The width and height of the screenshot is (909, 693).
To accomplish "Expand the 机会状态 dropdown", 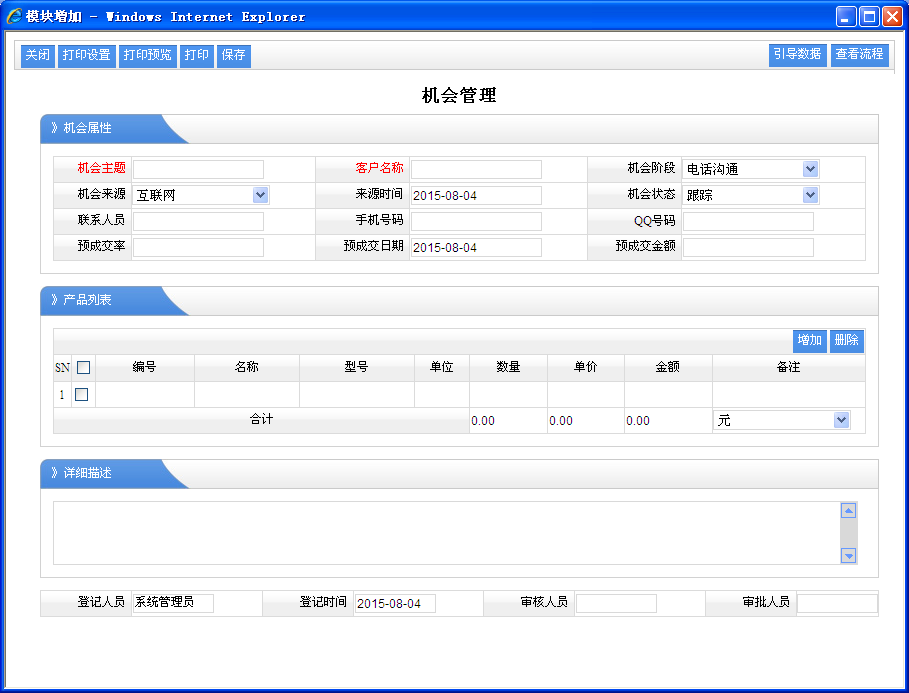I will pos(810,195).
